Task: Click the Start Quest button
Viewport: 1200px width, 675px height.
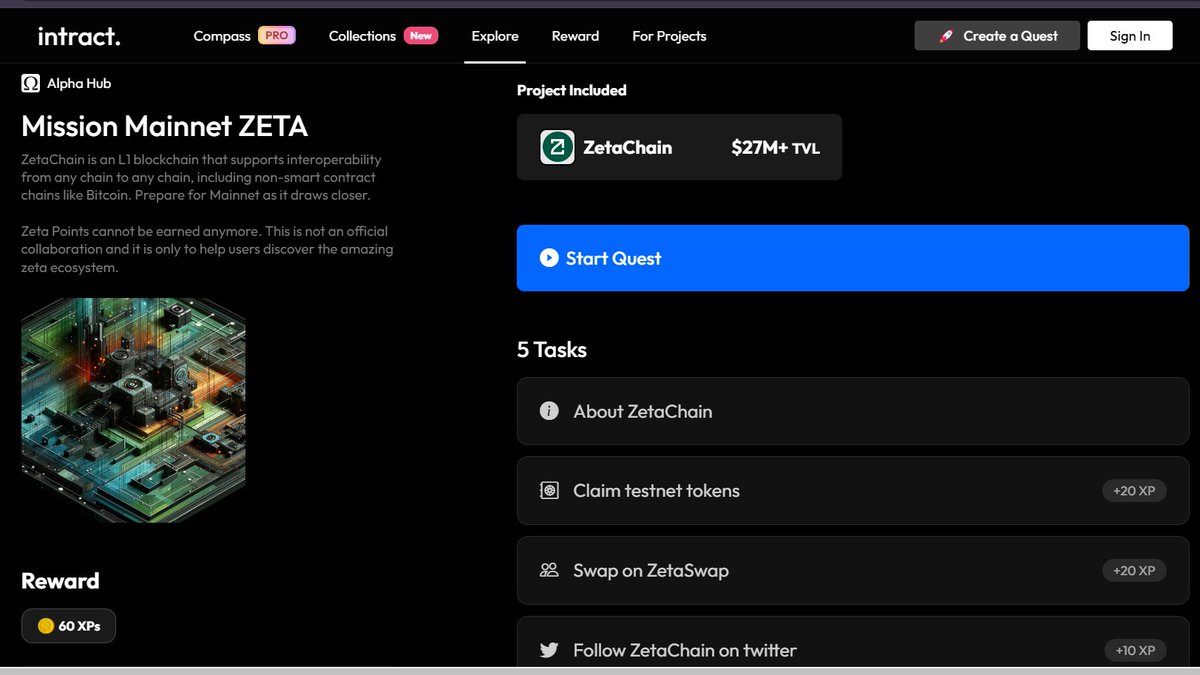Action: click(x=853, y=258)
